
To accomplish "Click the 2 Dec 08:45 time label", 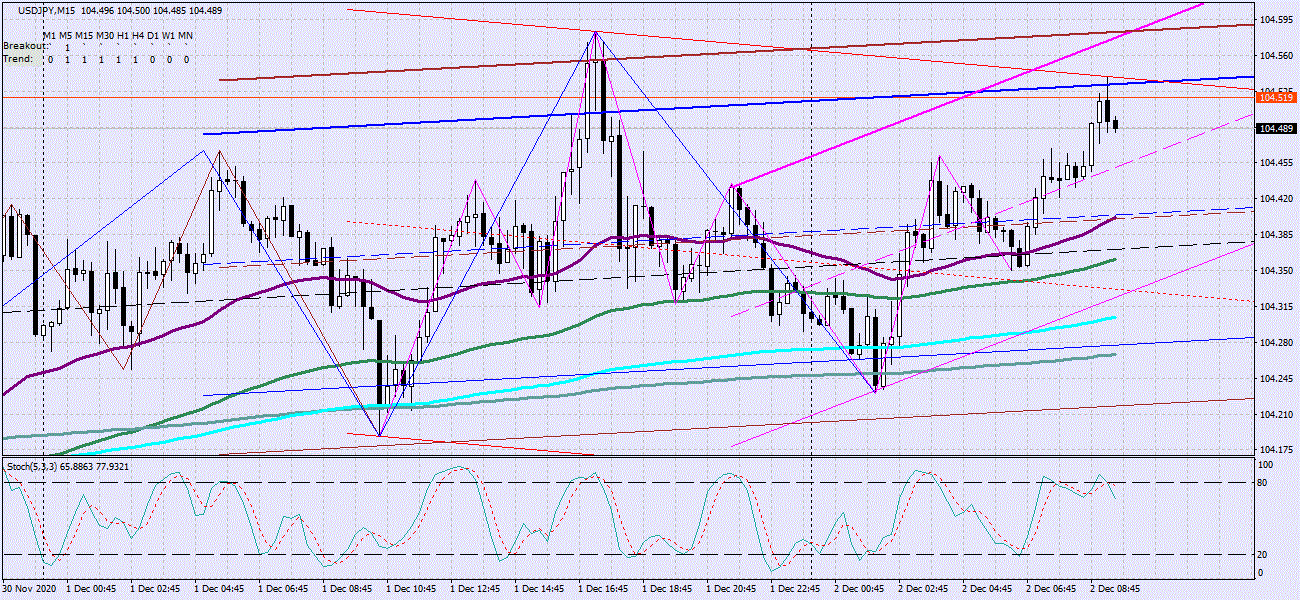I will 1116,589.
